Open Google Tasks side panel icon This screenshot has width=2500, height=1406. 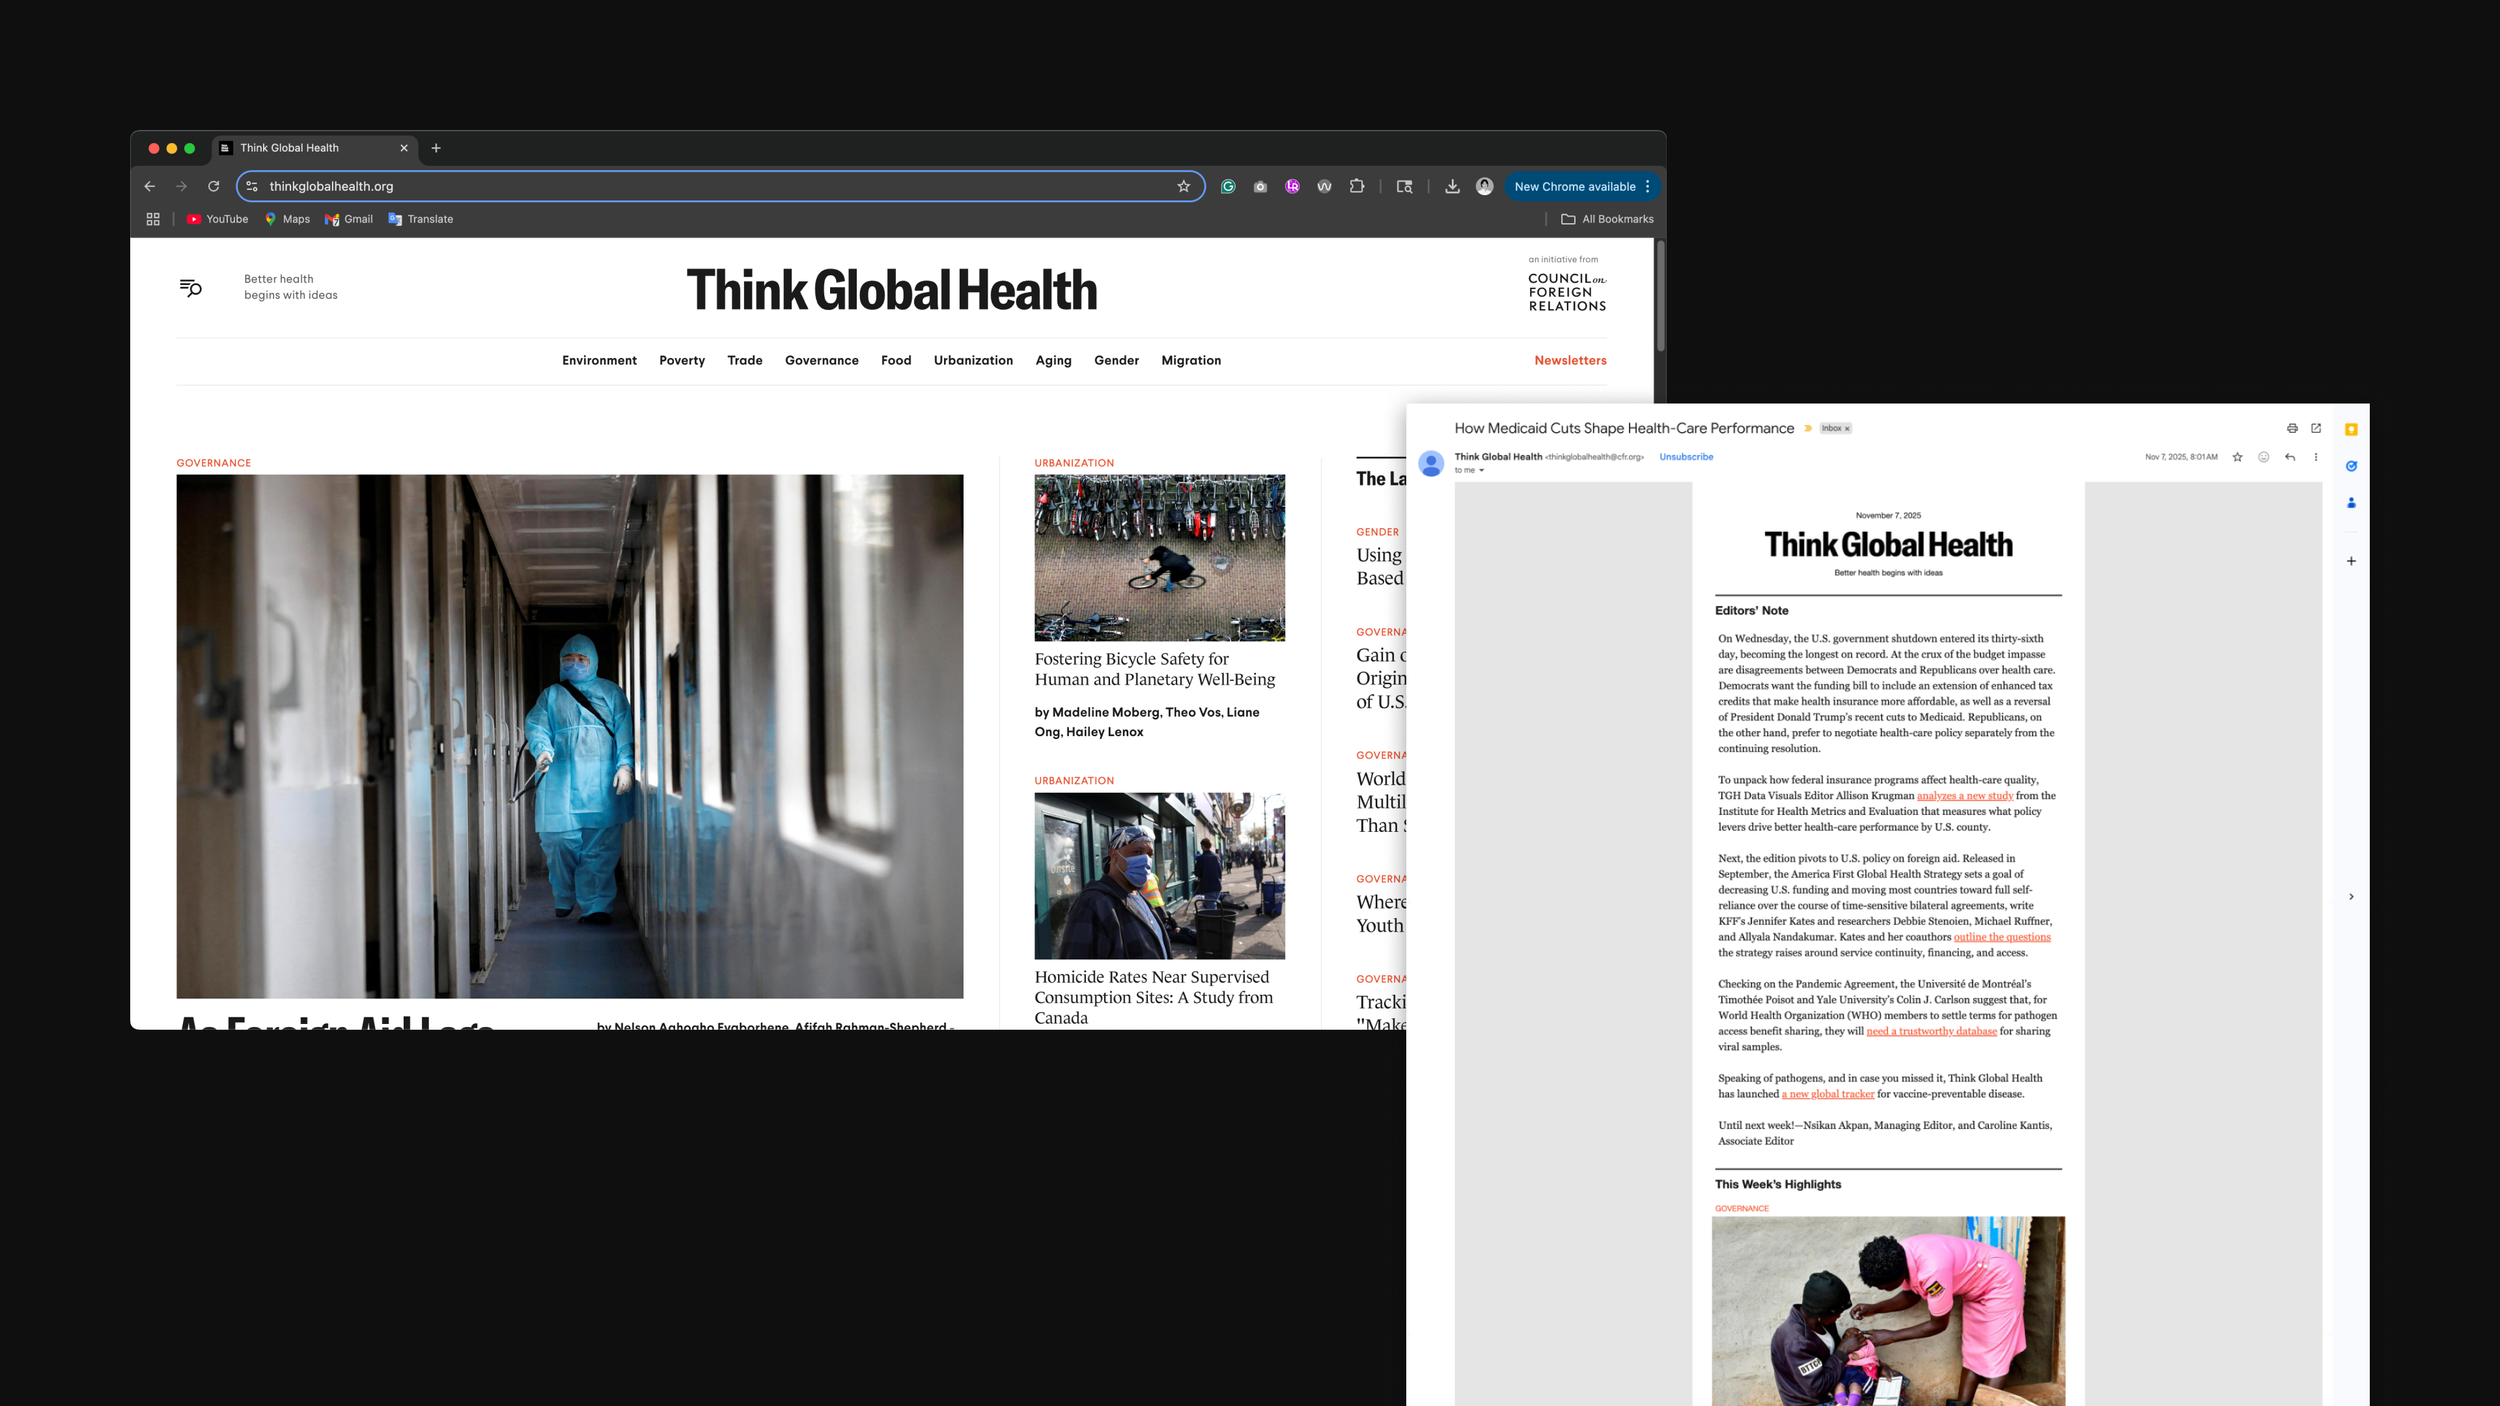(x=2351, y=466)
